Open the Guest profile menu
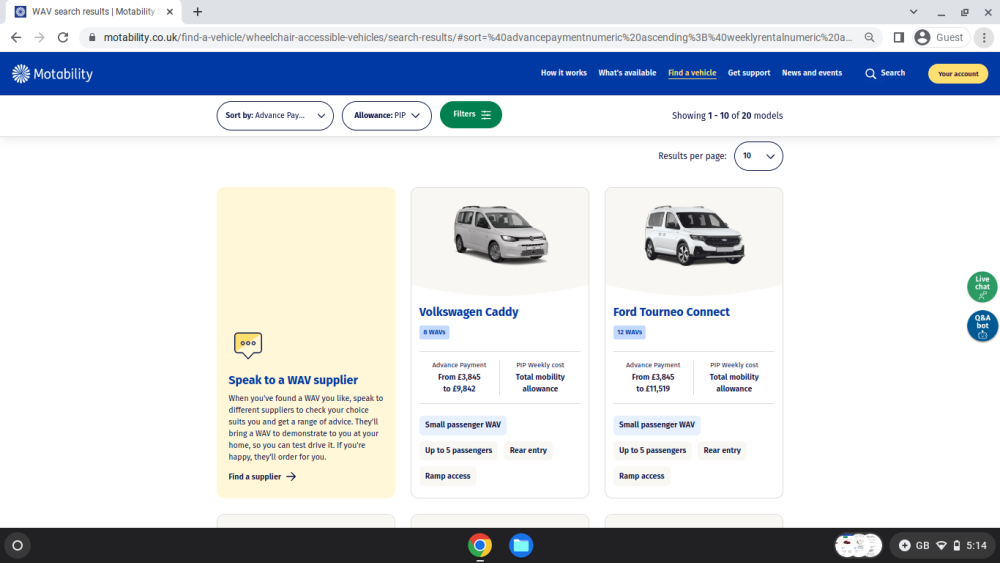This screenshot has height=563, width=1000. [x=941, y=38]
